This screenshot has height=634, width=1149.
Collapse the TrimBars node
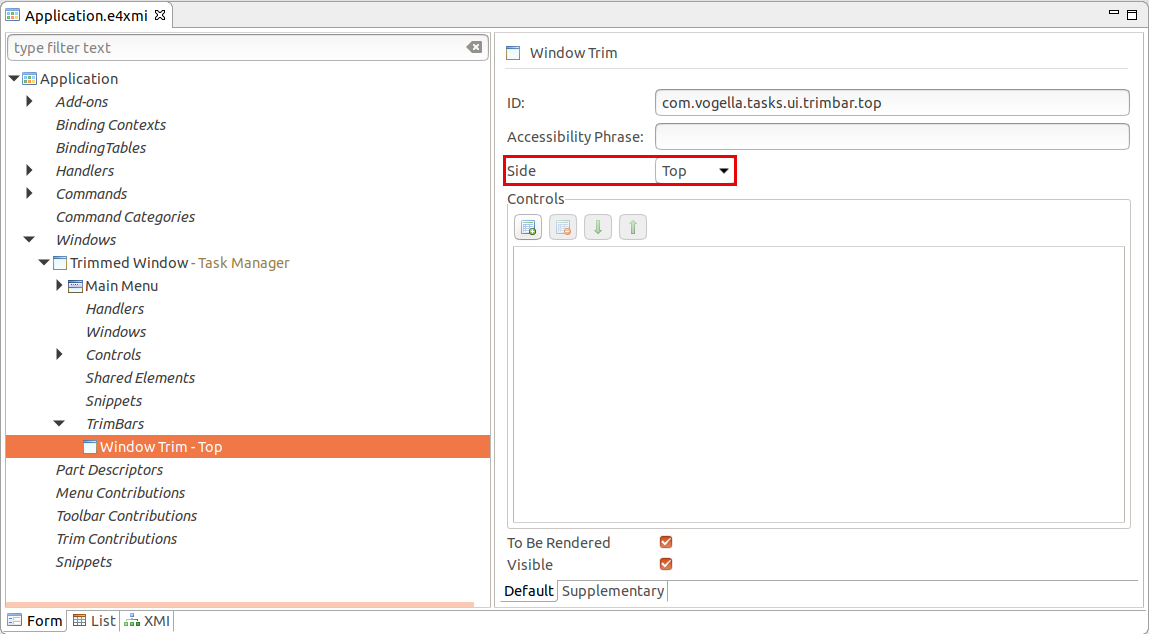tap(59, 423)
